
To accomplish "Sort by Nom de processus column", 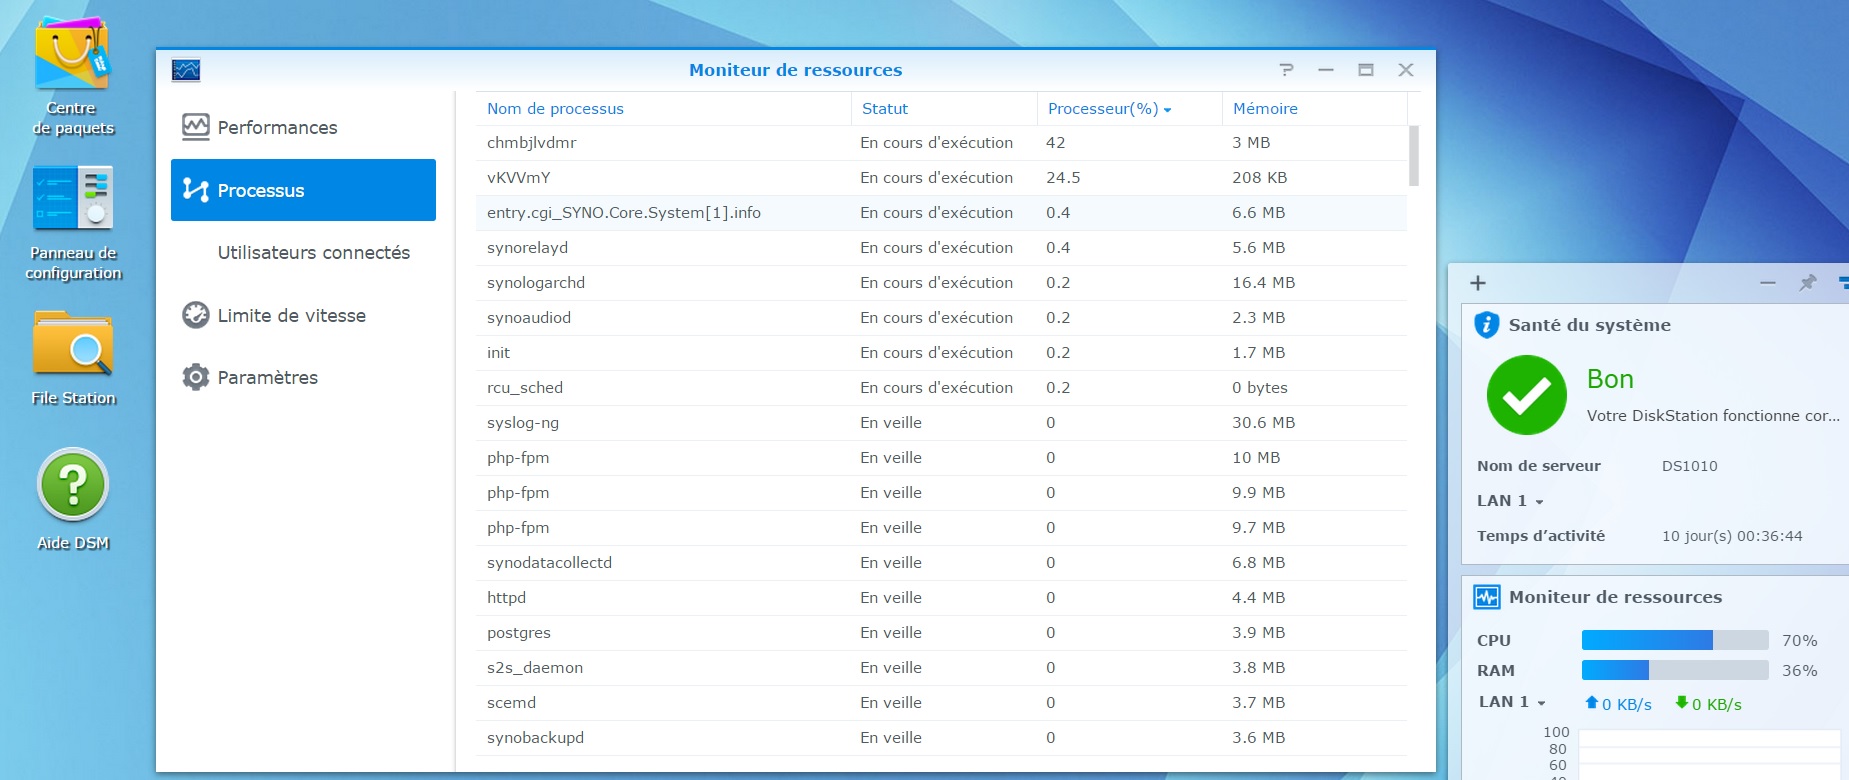I will click(x=555, y=109).
